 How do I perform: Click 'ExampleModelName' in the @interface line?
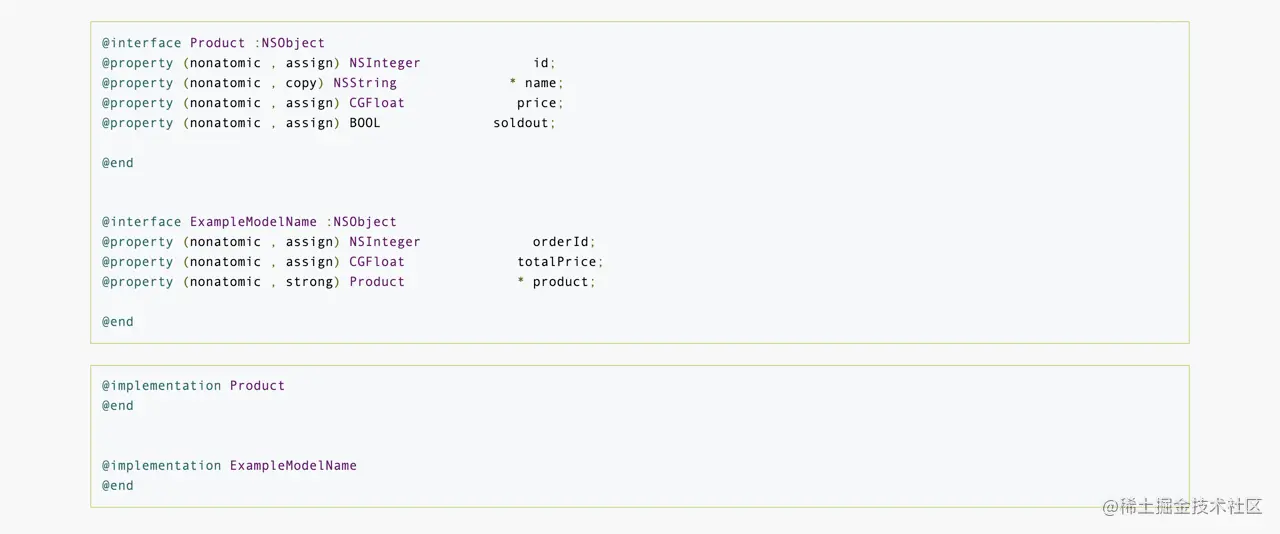(x=253, y=222)
